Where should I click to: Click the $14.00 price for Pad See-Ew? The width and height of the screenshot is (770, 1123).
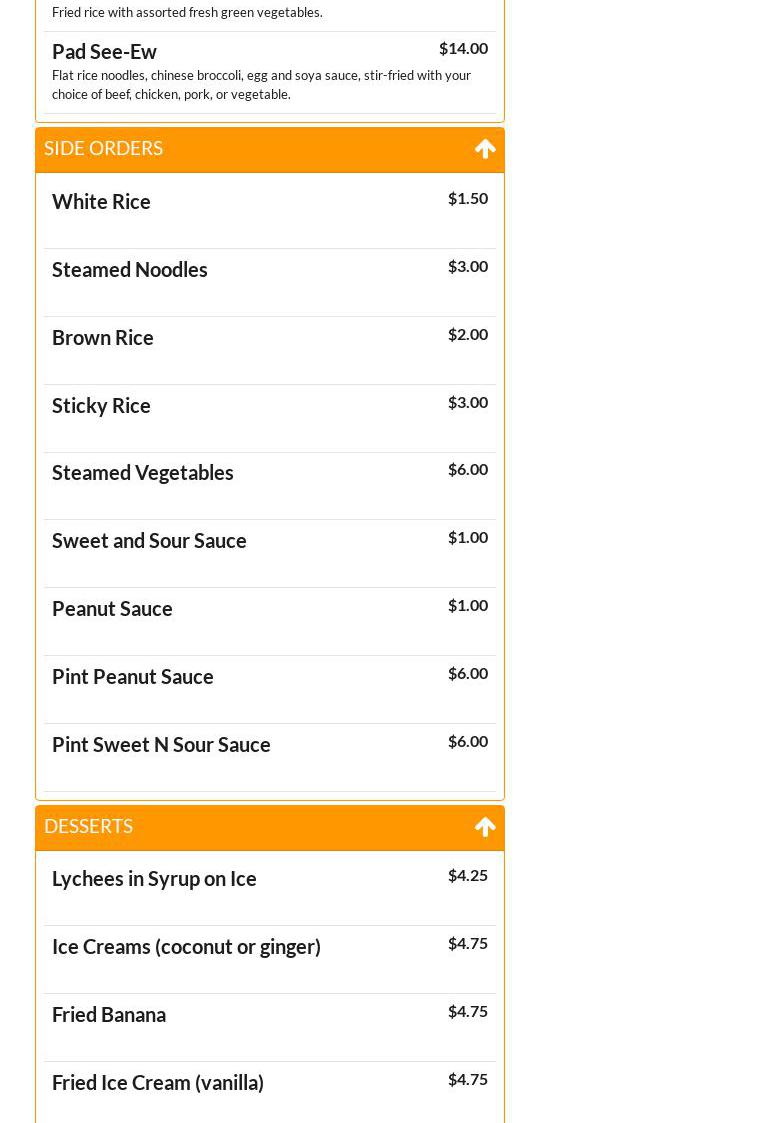point(463,48)
